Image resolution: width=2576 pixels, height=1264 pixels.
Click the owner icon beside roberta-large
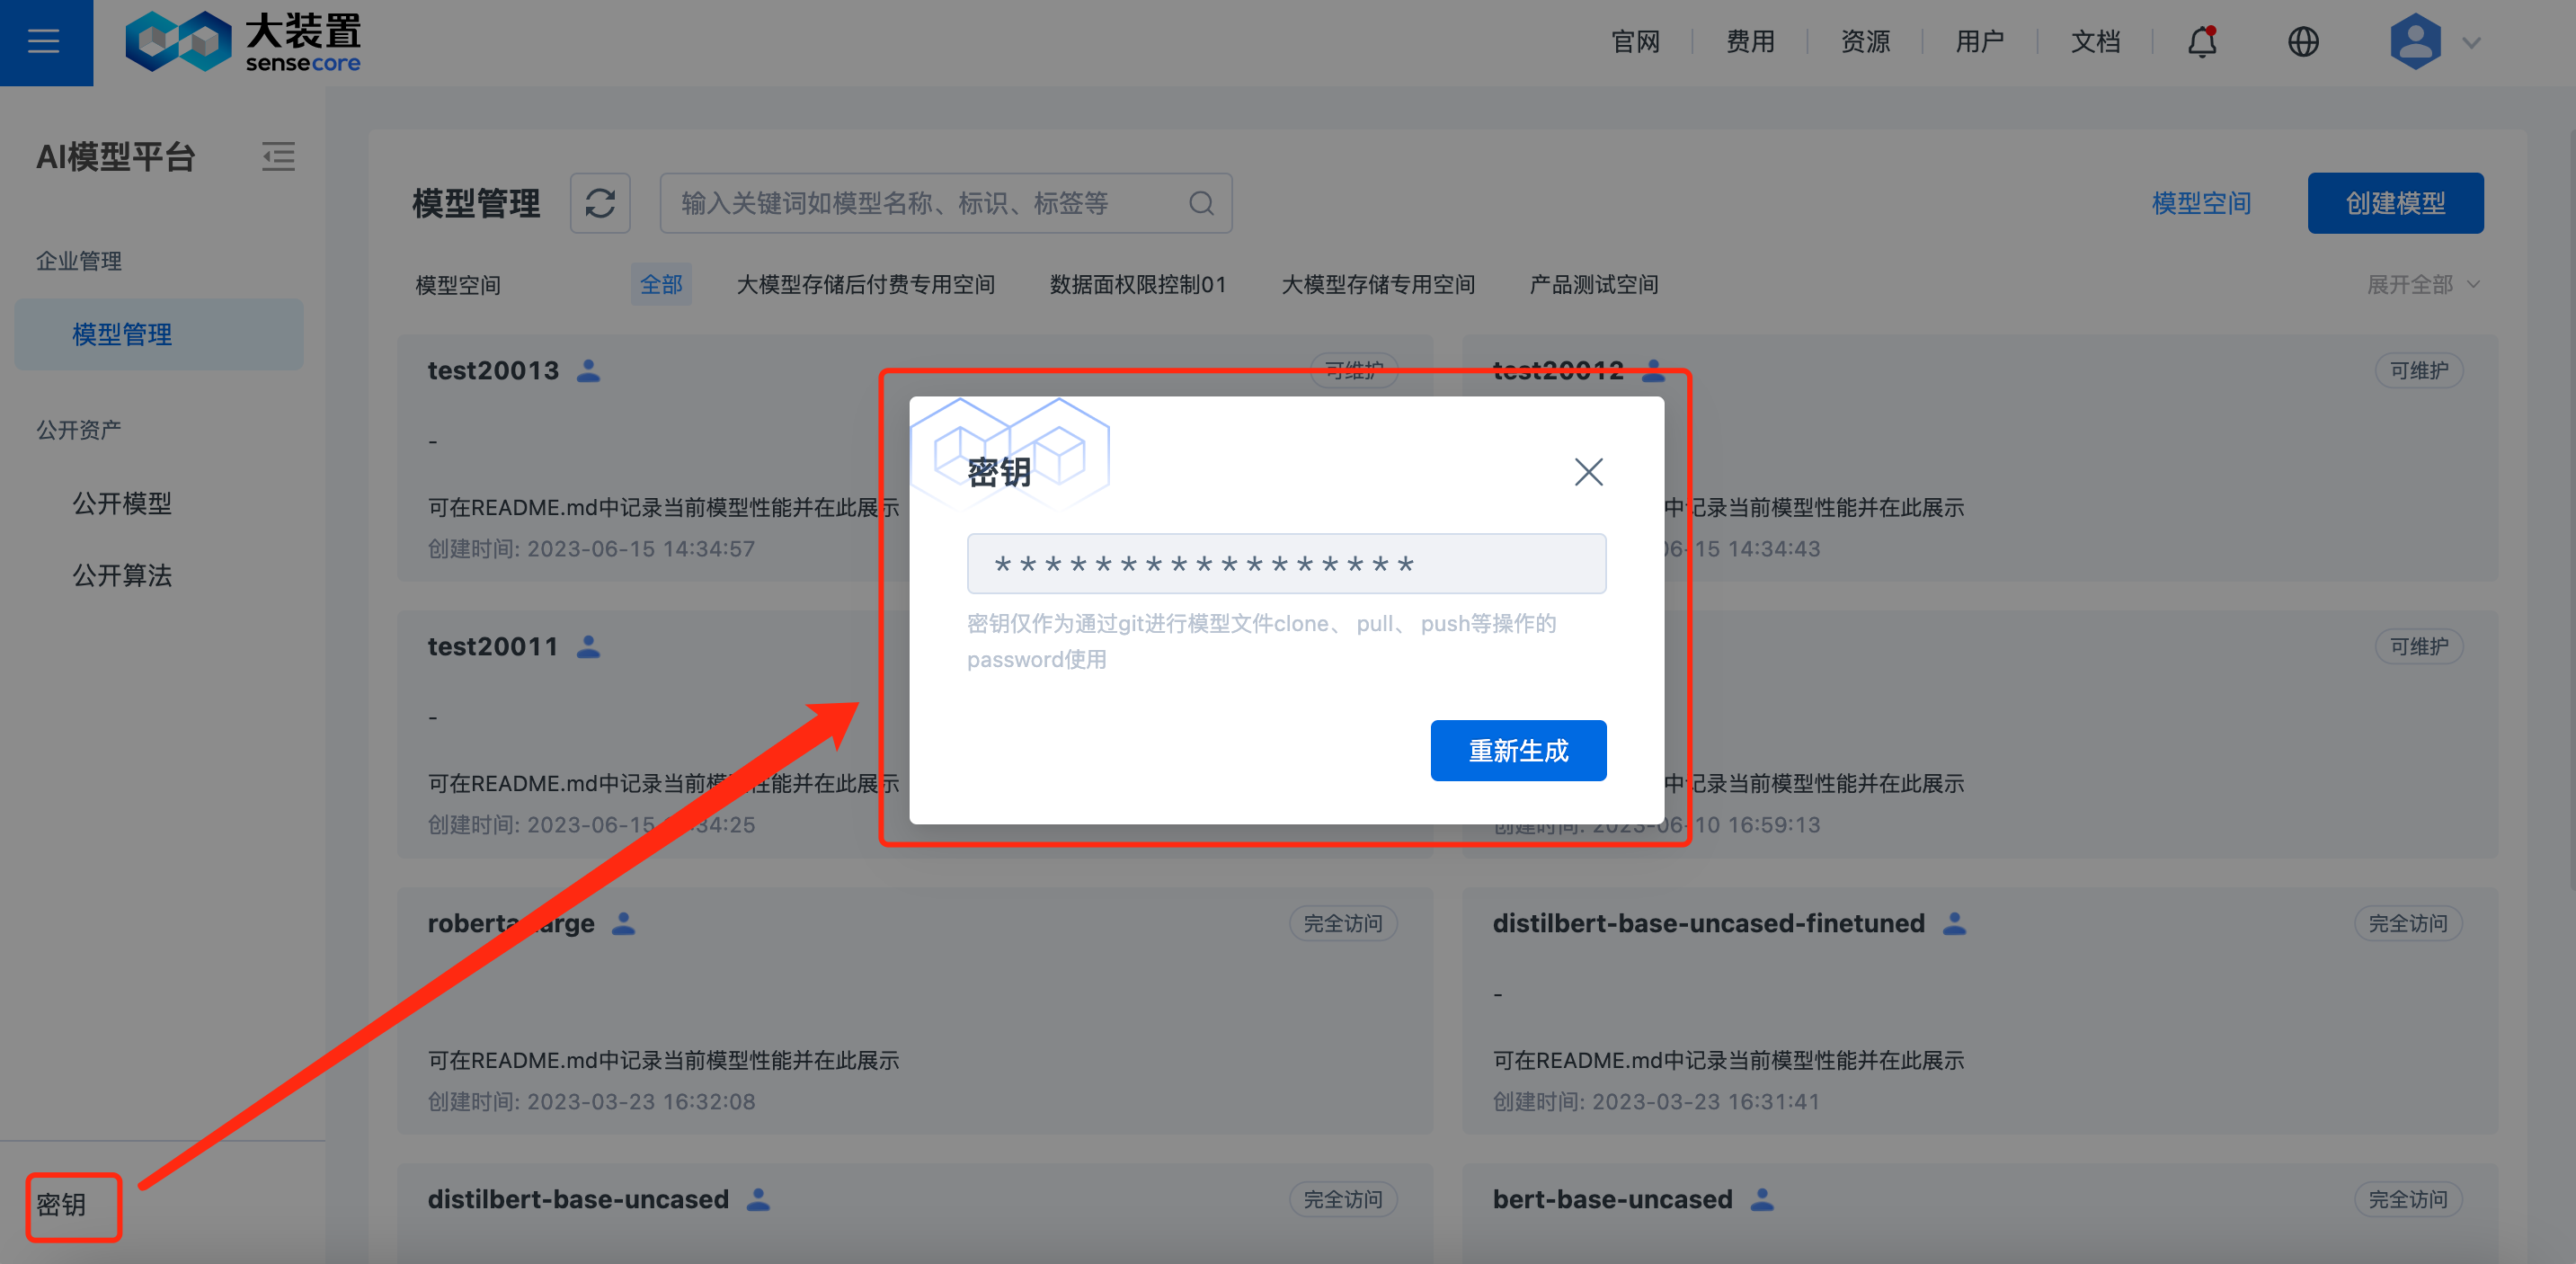point(624,923)
